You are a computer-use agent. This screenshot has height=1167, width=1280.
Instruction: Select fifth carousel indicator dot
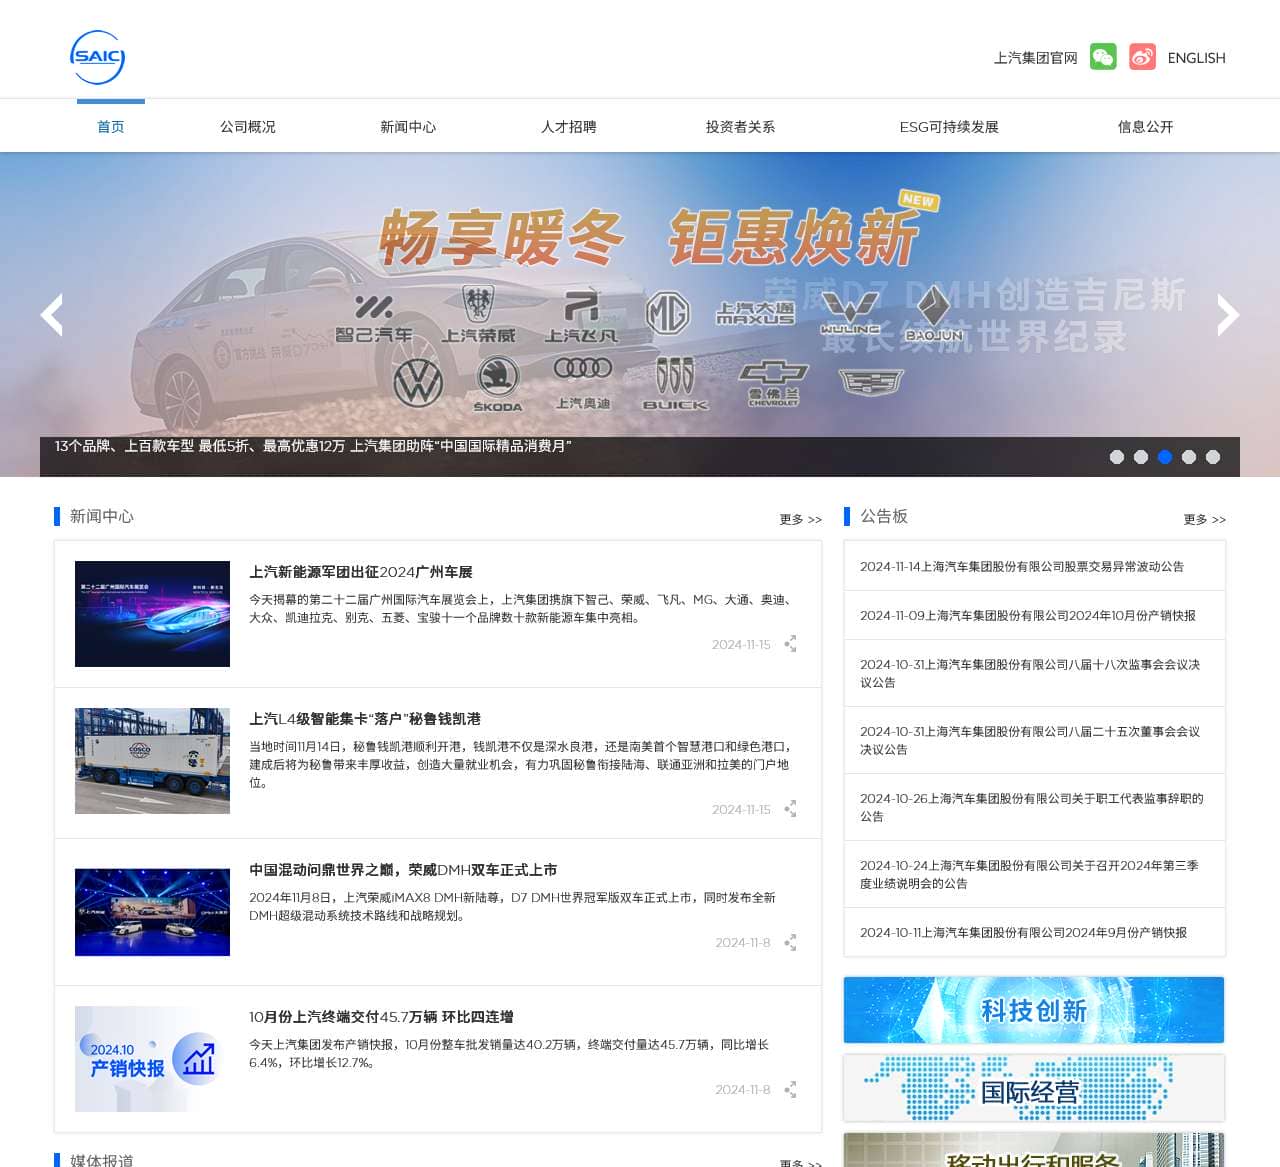1213,457
